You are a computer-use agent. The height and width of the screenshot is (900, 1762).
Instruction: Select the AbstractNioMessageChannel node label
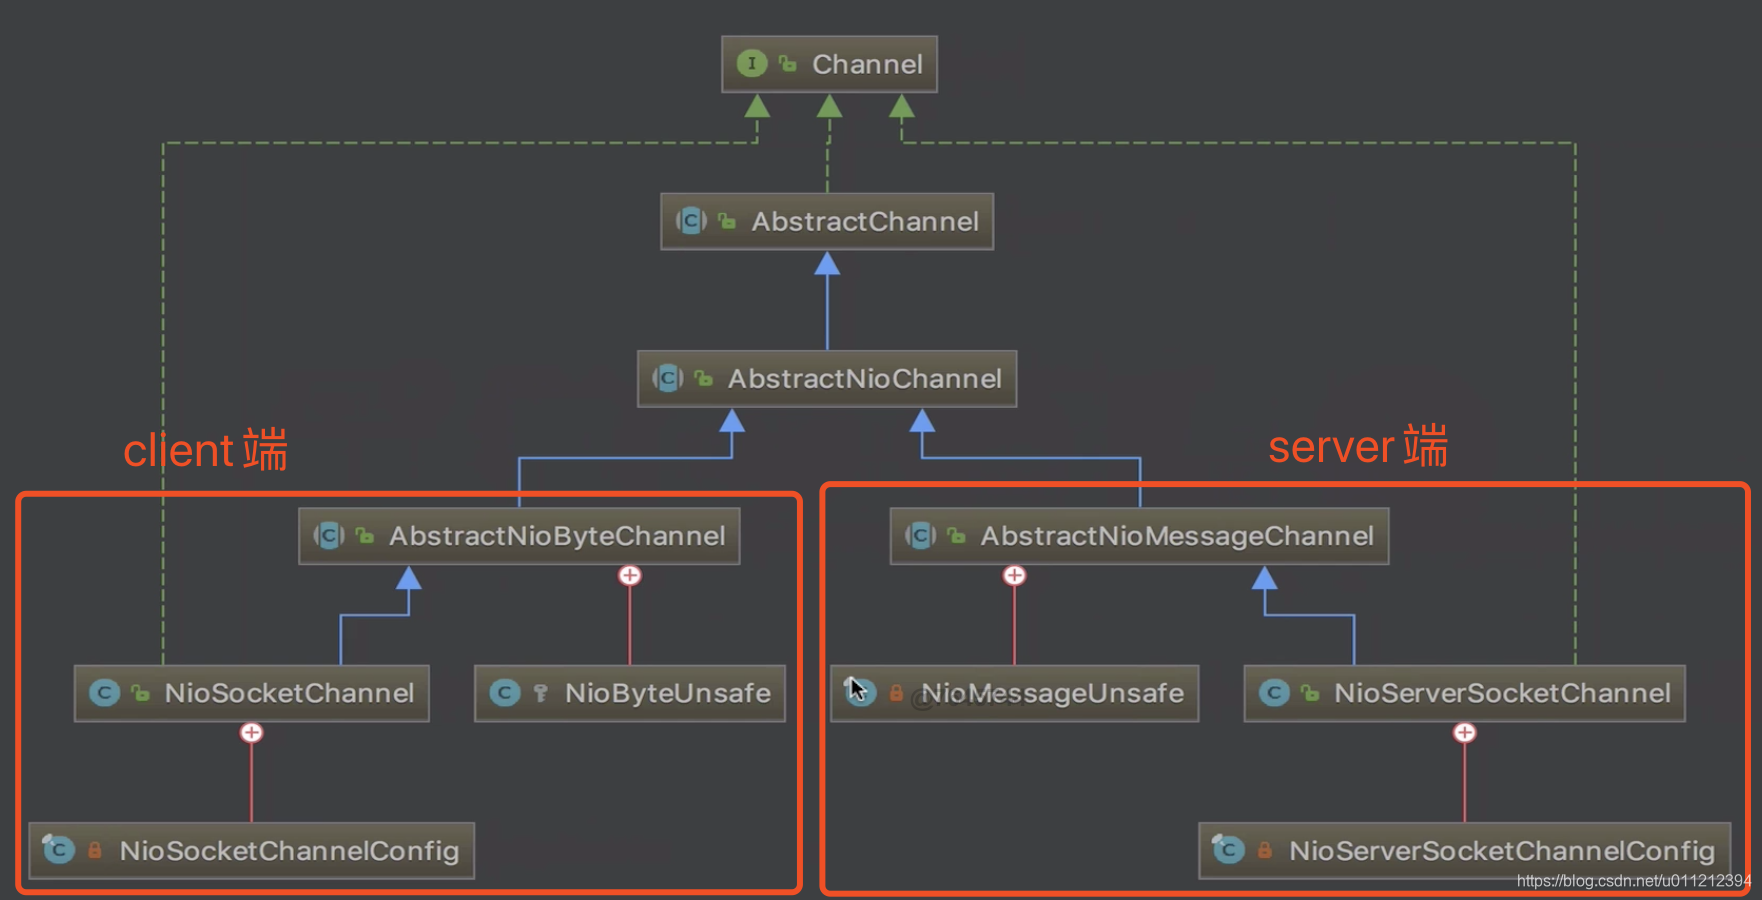coord(1177,536)
